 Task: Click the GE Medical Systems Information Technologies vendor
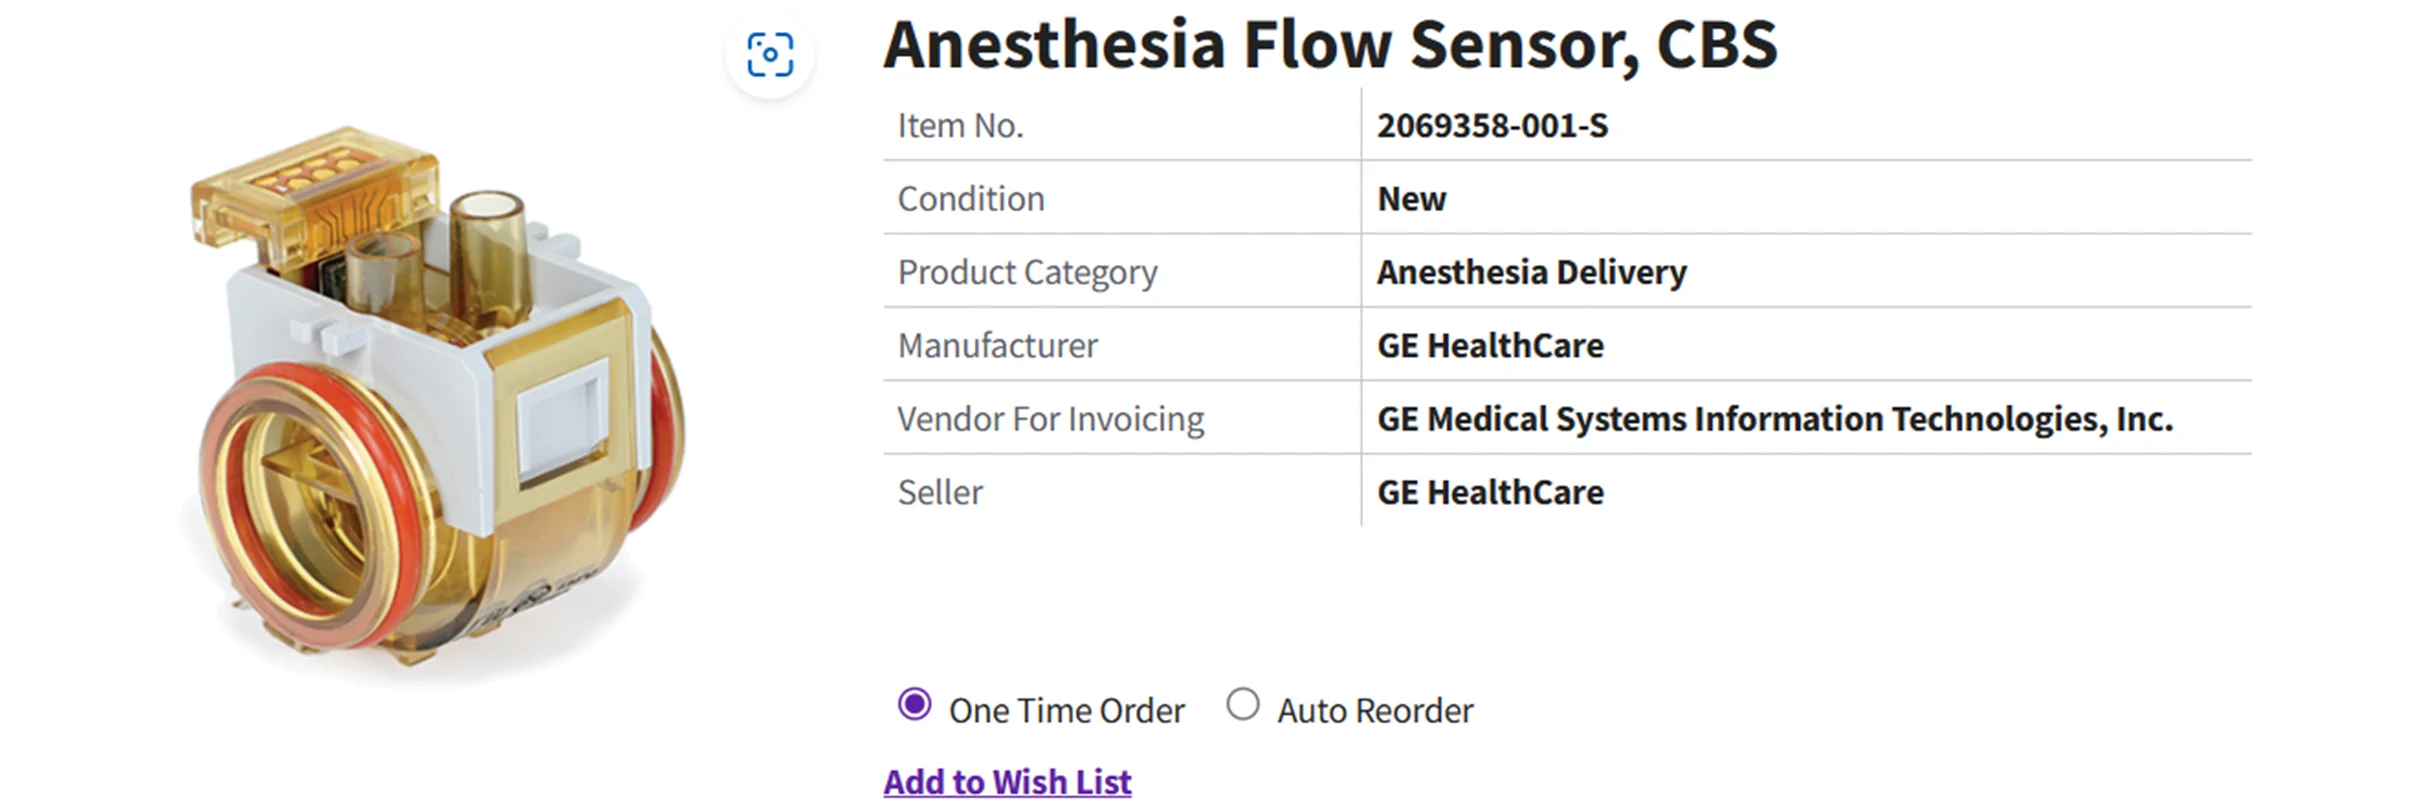pos(1774,419)
